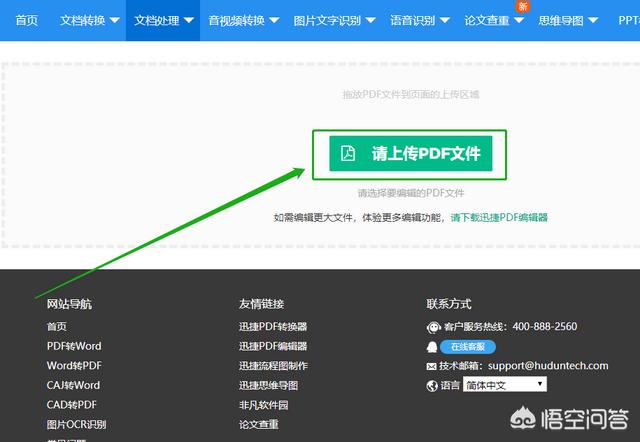The width and height of the screenshot is (640, 442).
Task: Open the 迅捷流程图制作 friendly link
Action: (x=273, y=366)
